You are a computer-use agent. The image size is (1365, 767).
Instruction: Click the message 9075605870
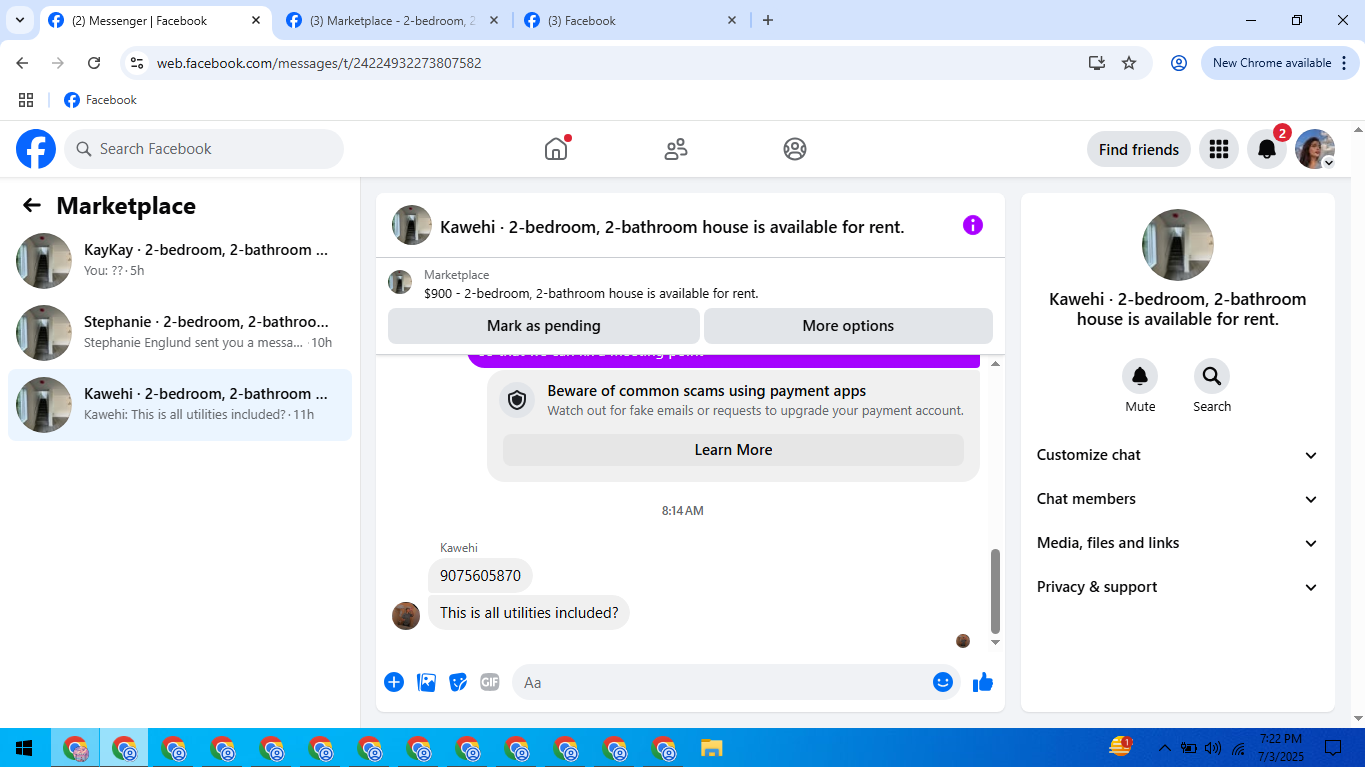click(x=480, y=576)
